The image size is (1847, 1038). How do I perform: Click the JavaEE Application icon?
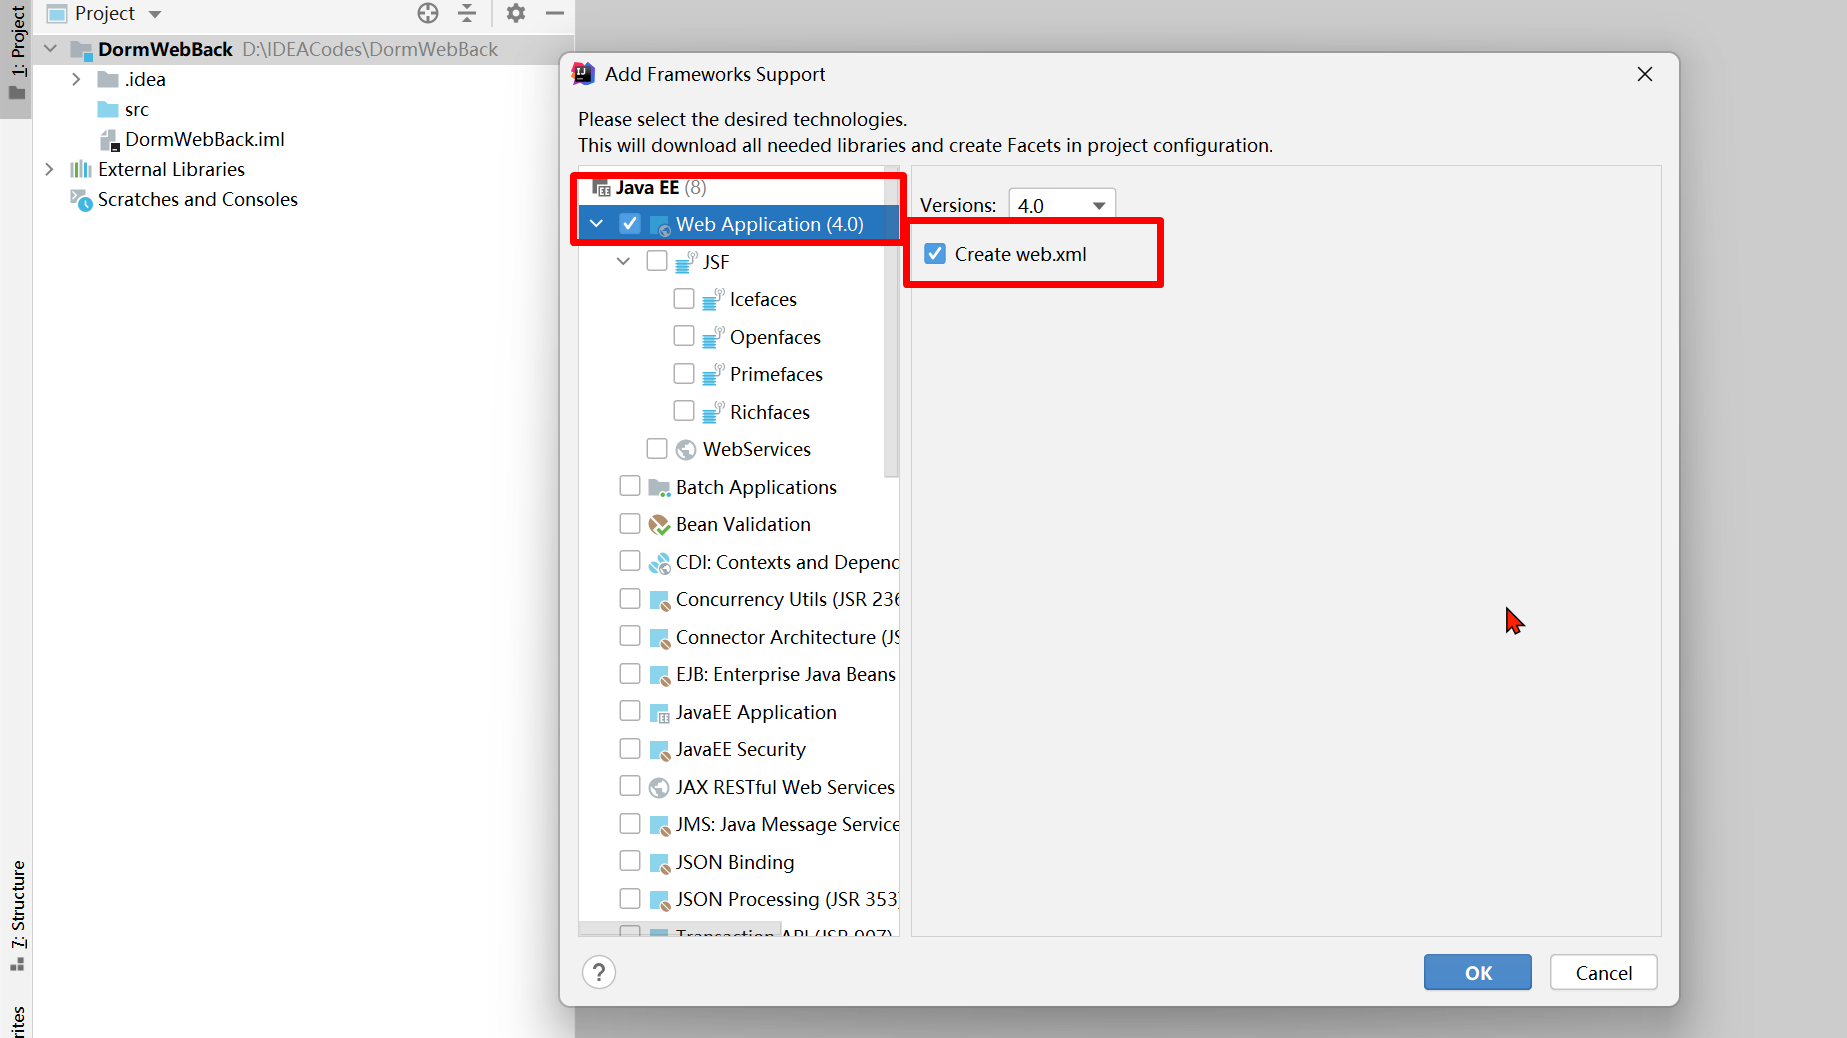pos(659,713)
